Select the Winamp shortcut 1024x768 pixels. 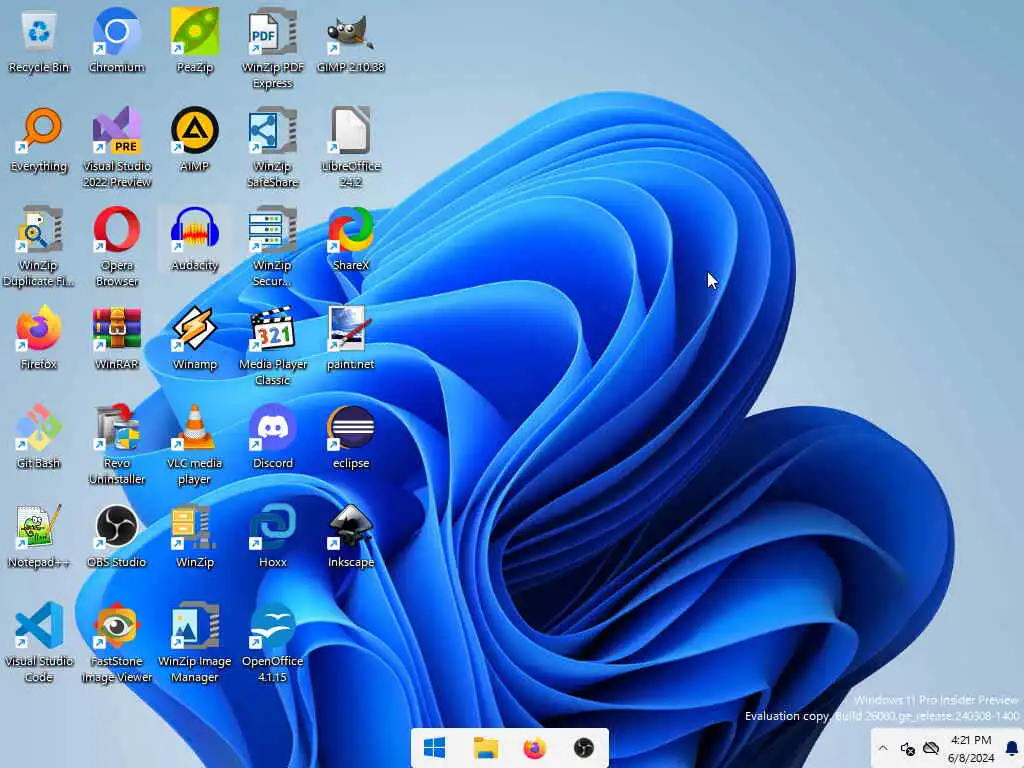coord(195,338)
